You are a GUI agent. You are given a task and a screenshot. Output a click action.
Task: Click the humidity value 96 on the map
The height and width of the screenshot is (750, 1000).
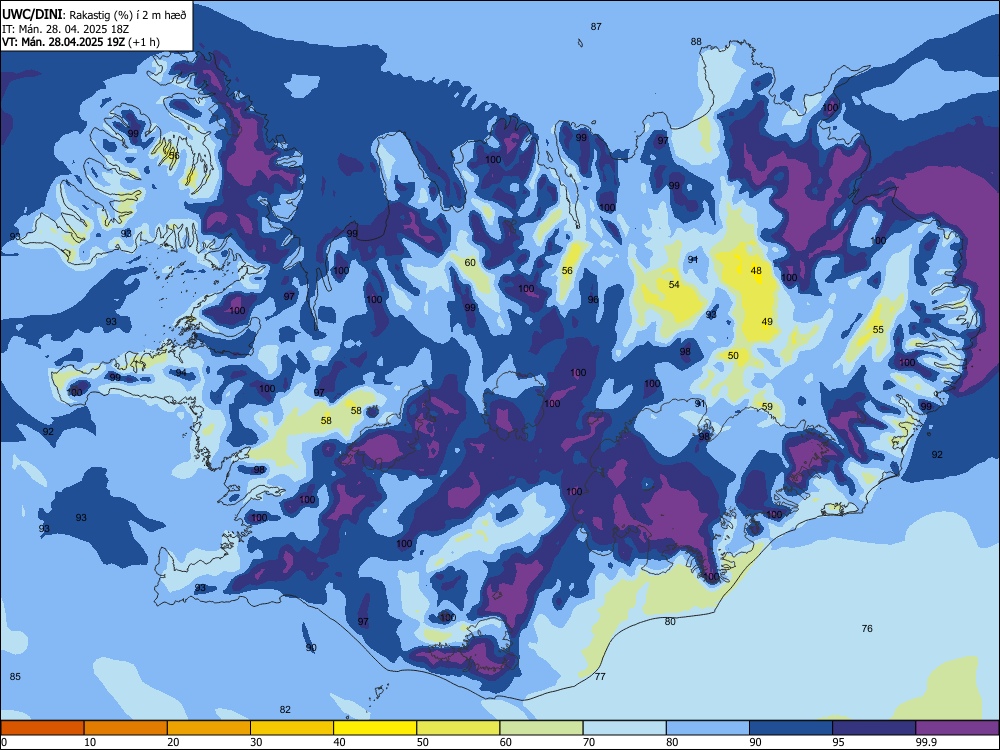[x=593, y=299]
